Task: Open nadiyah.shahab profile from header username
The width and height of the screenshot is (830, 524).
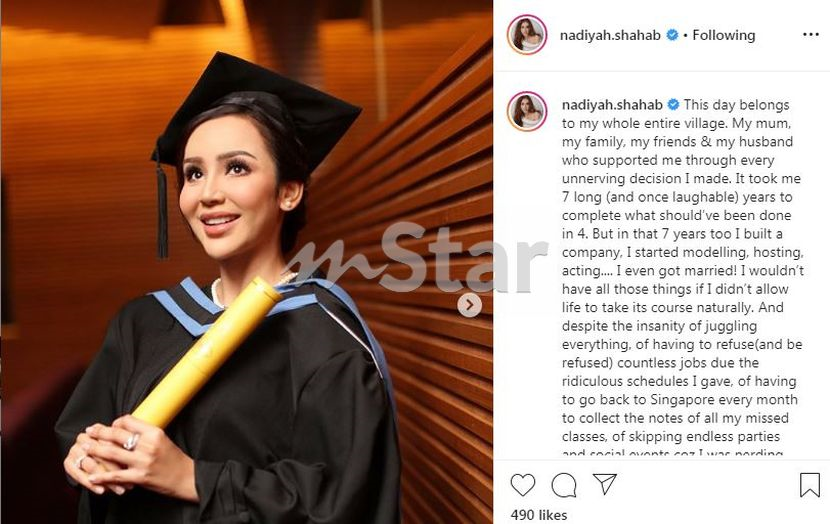Action: pyautogui.click(x=610, y=35)
